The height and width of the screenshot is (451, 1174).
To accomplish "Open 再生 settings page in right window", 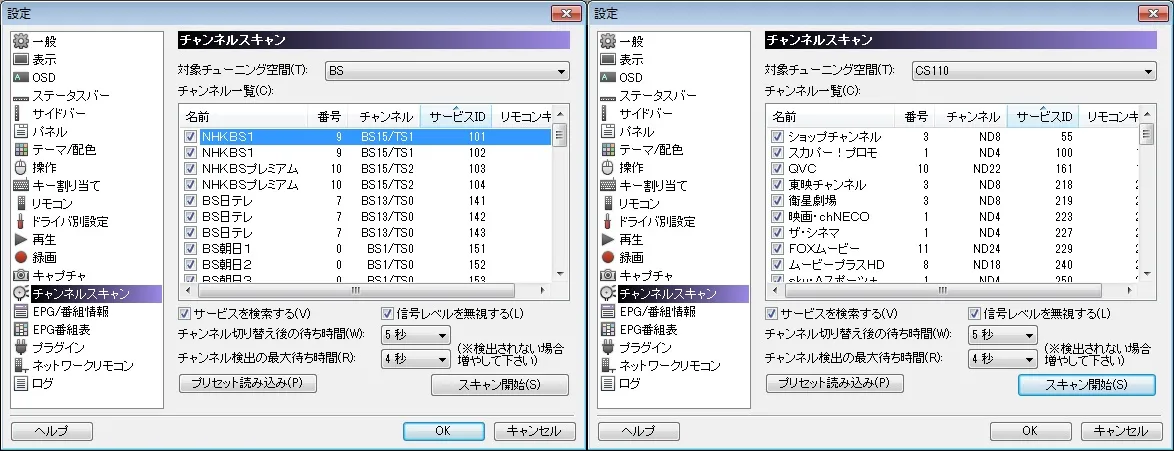I will 631,239.
